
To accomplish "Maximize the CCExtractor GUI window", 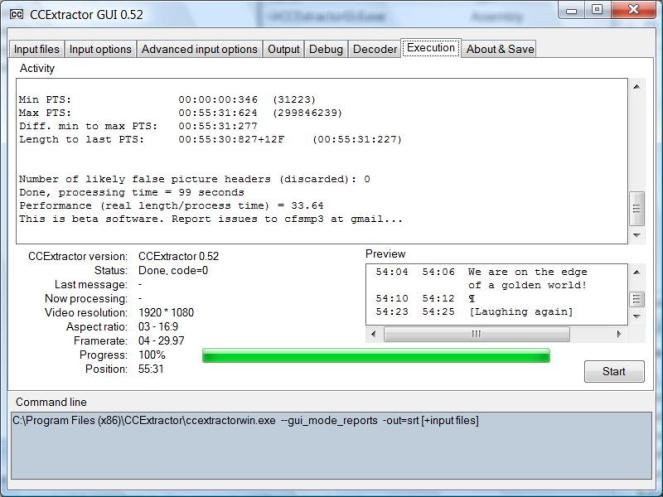I will click(x=597, y=10).
